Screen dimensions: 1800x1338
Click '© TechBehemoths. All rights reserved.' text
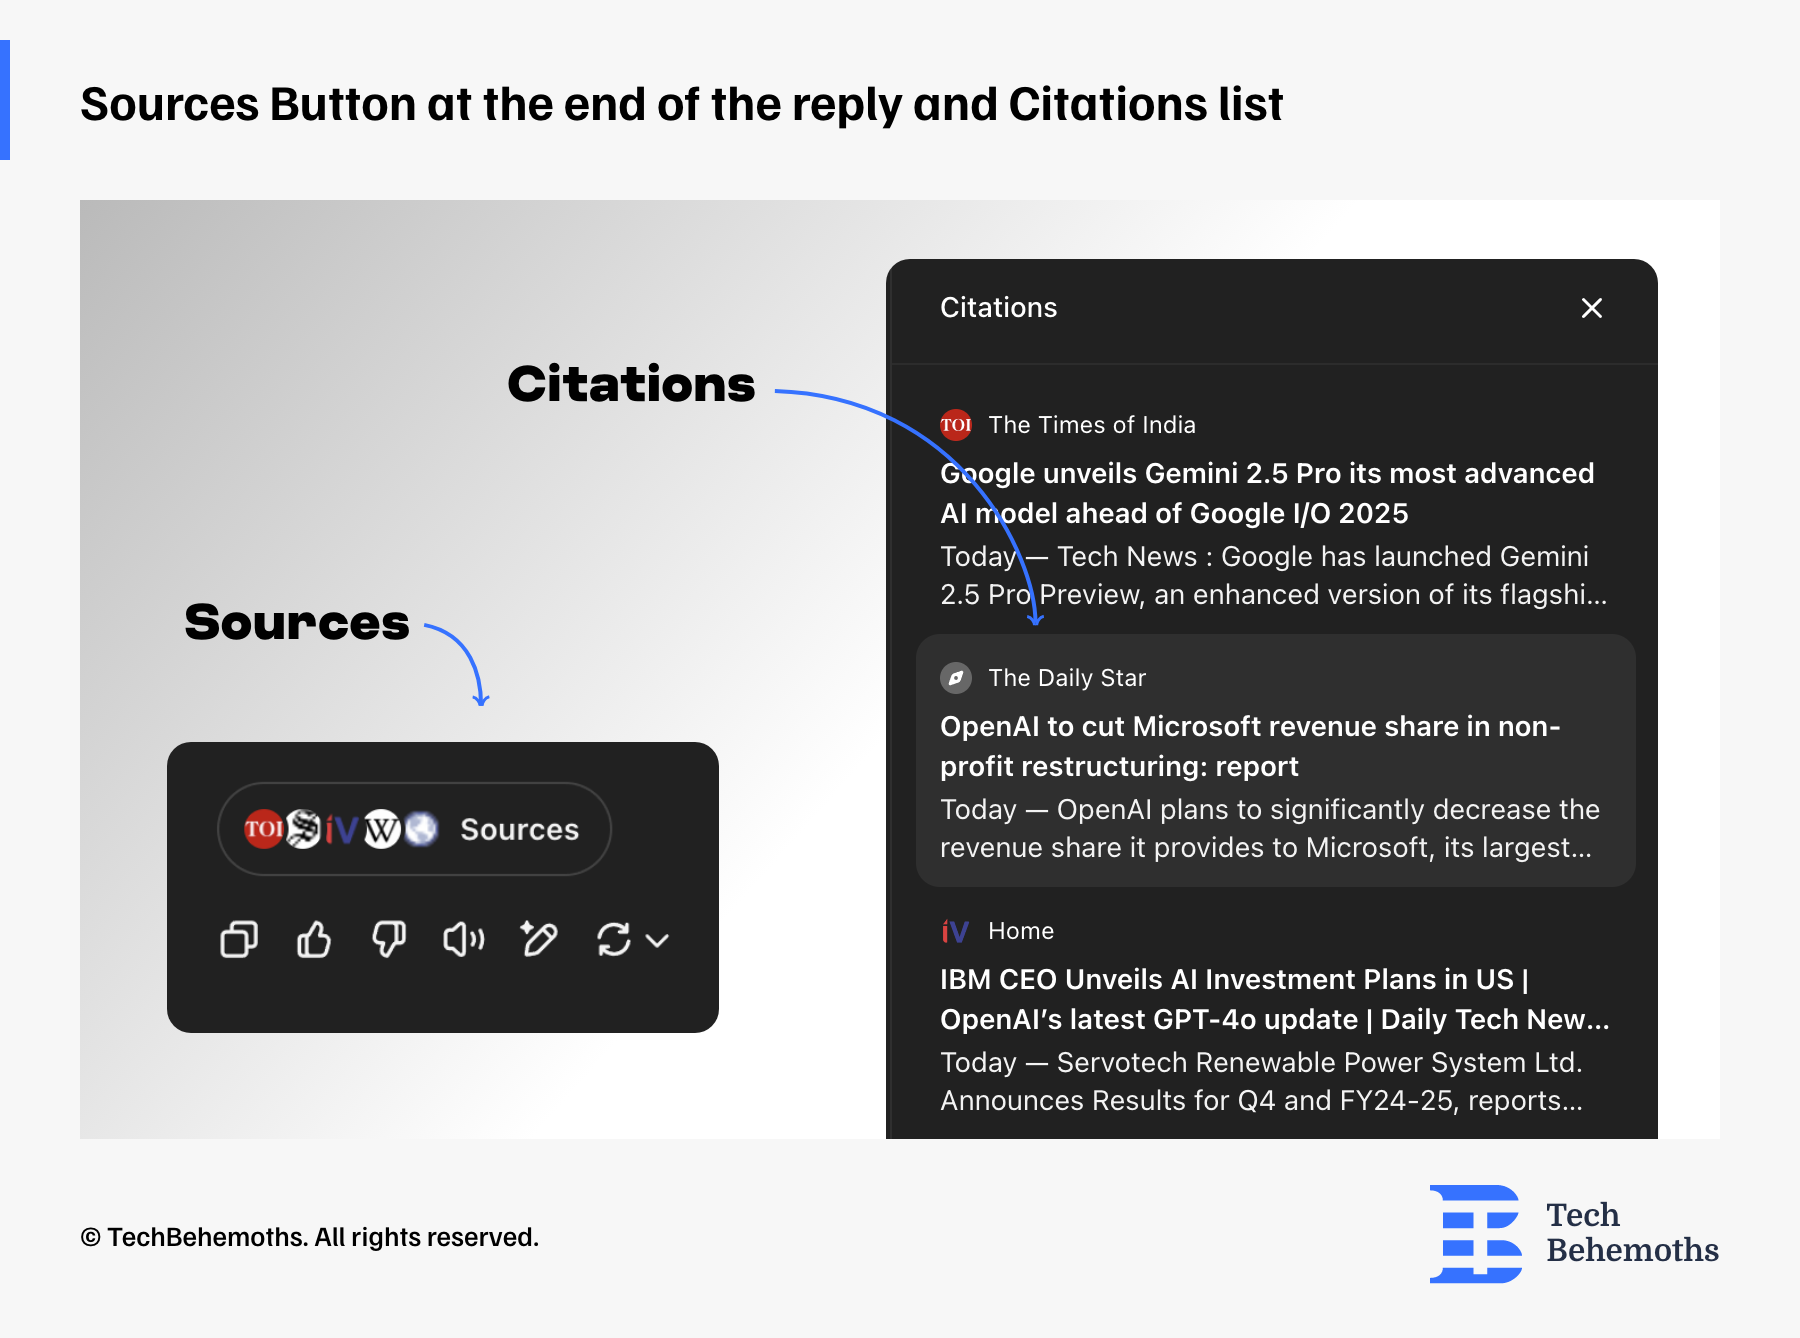(x=310, y=1237)
